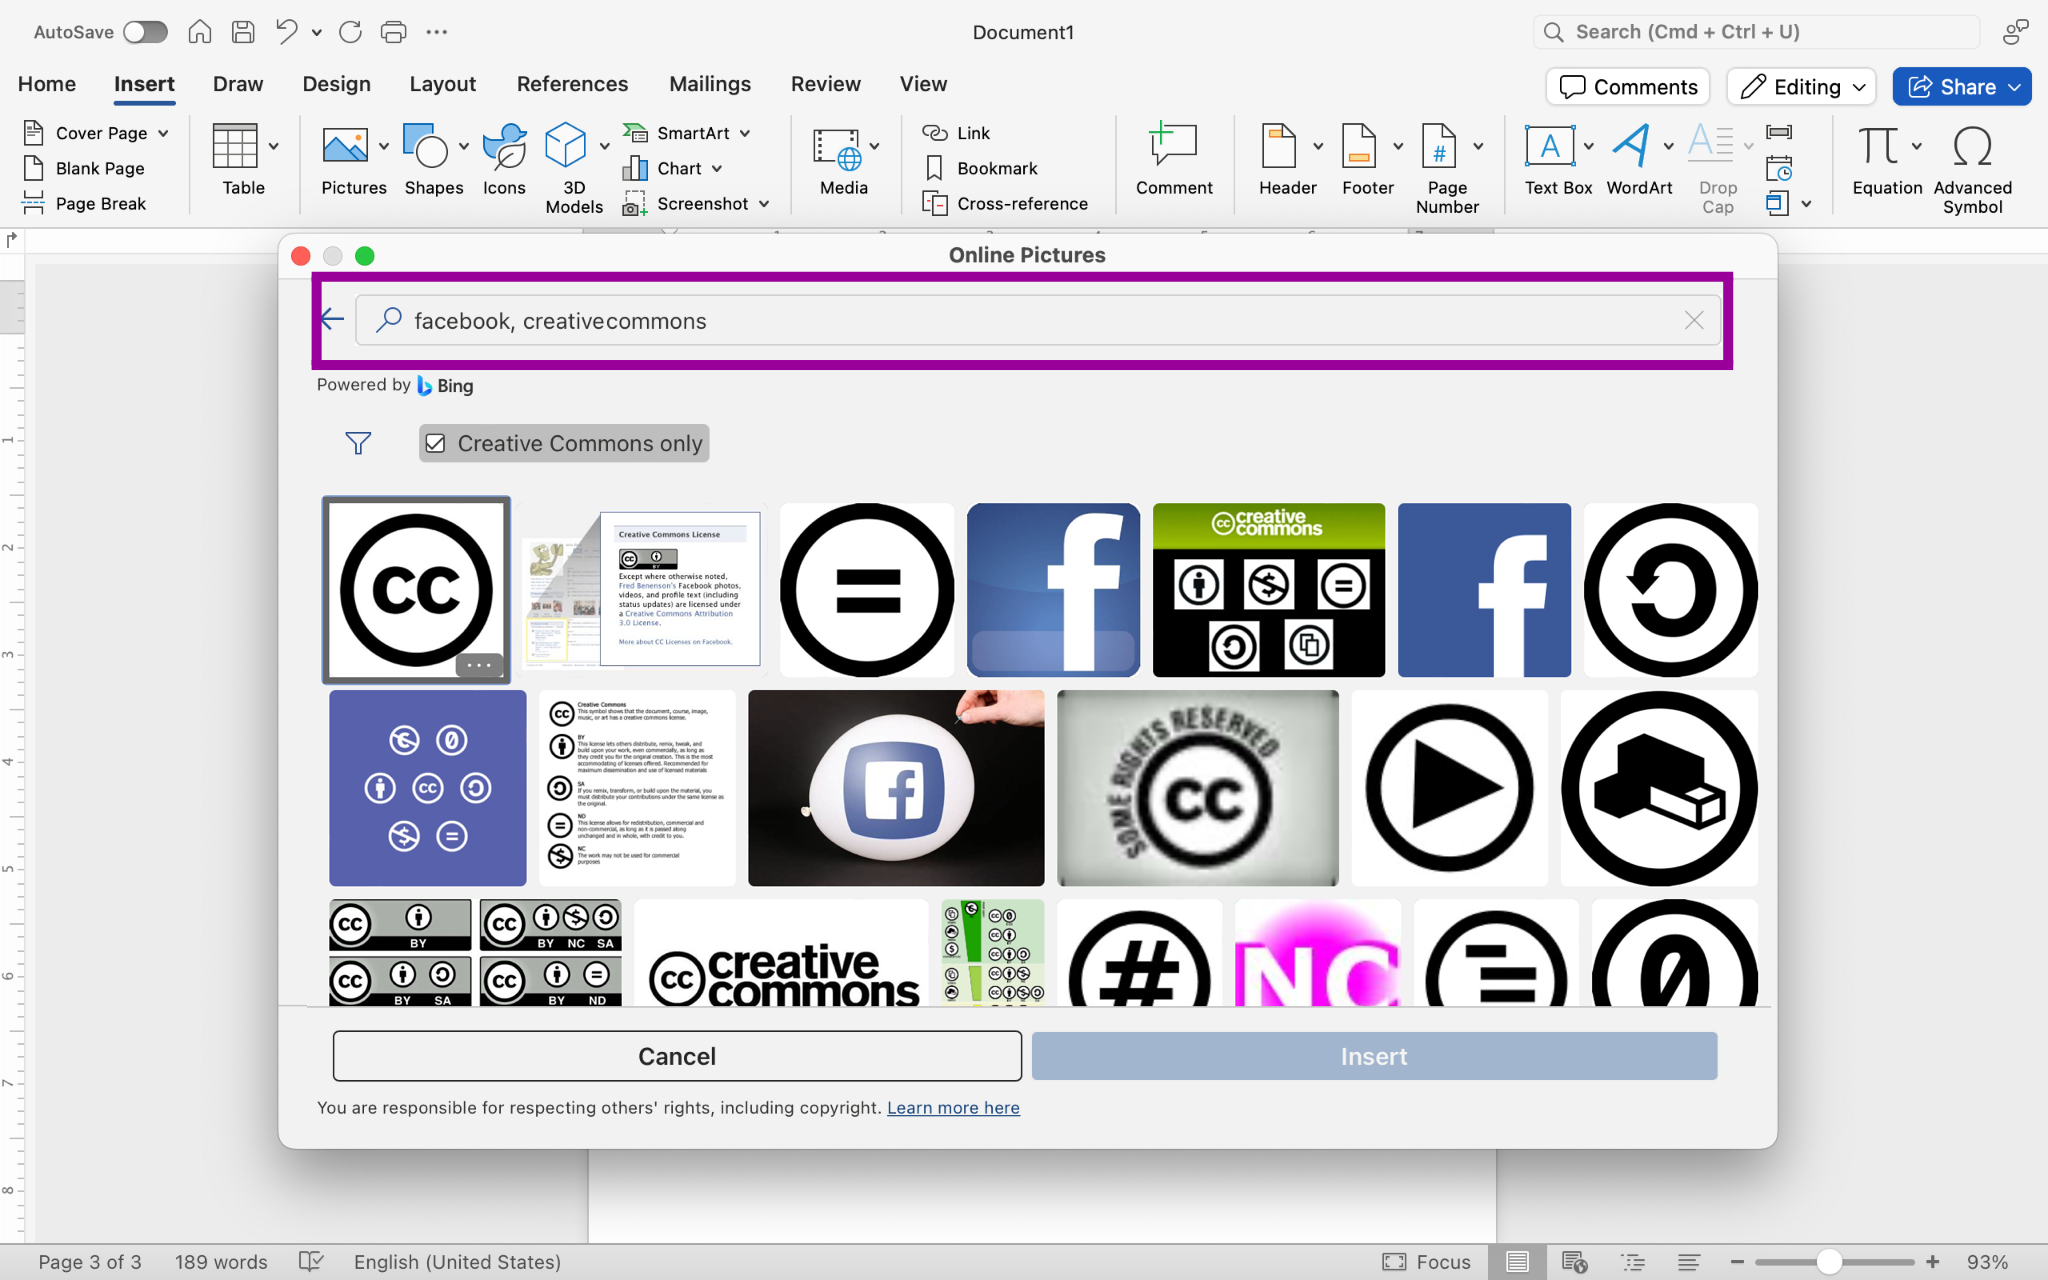Screen dimensions: 2048x1280
Task: Click the 3D Models cube icon
Action: tap(566, 146)
